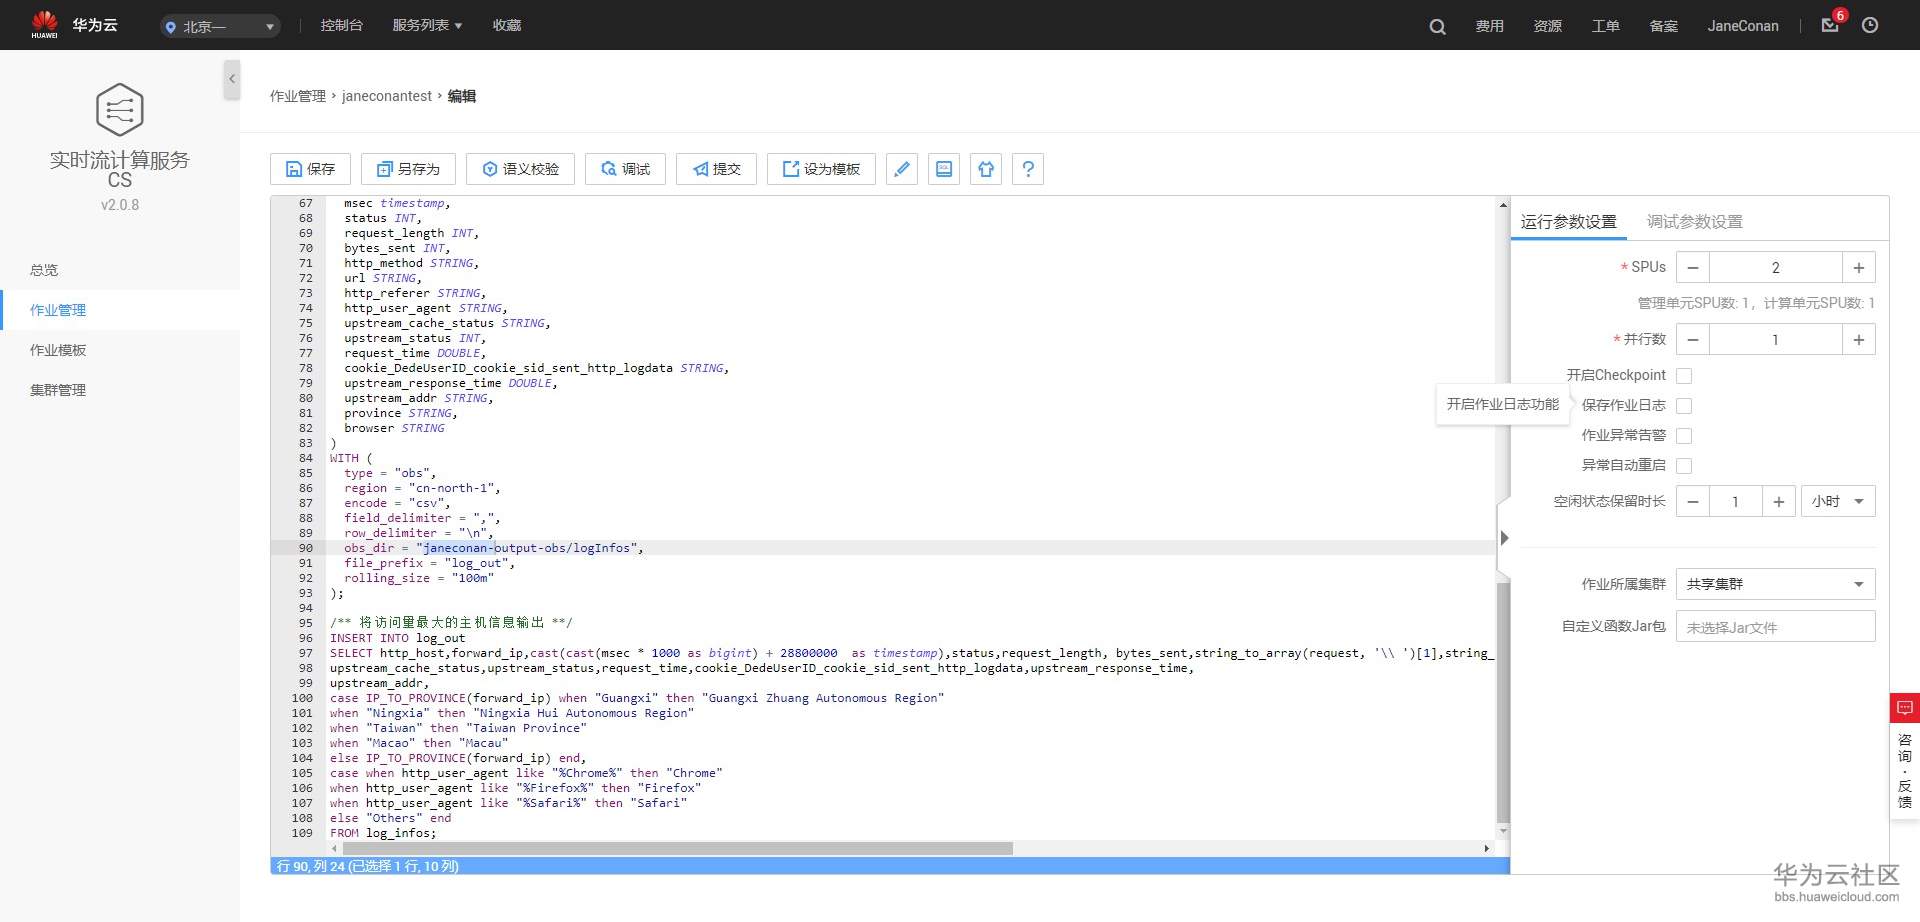Screen dimensions: 1920x922
Task: Click the INSERT INTO log_out code line
Action: pyautogui.click(x=398, y=638)
